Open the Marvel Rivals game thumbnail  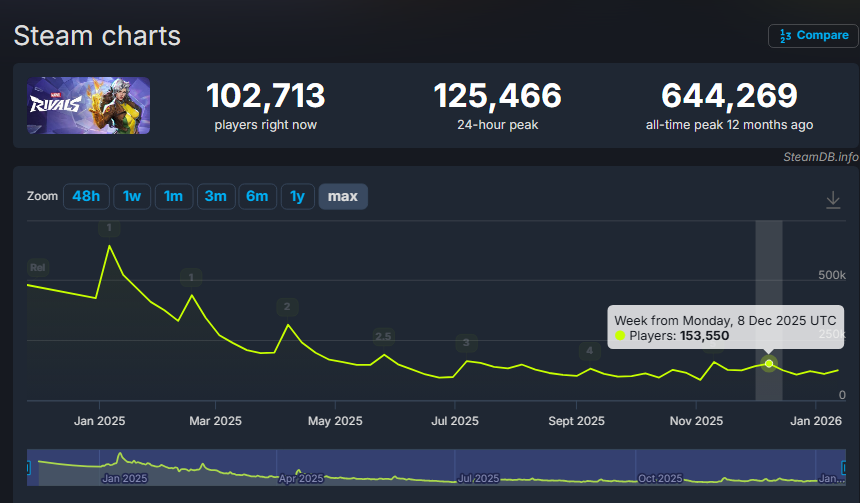[88, 105]
